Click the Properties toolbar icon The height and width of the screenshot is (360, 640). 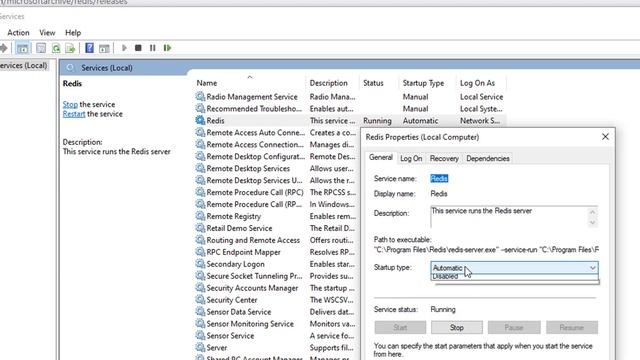click(x=41, y=48)
